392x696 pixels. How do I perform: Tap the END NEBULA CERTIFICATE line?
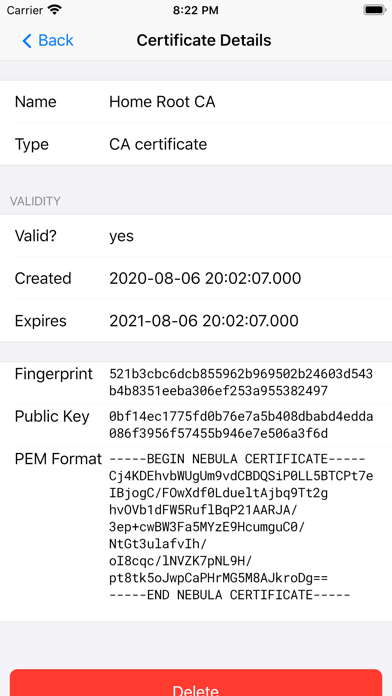(x=230, y=595)
